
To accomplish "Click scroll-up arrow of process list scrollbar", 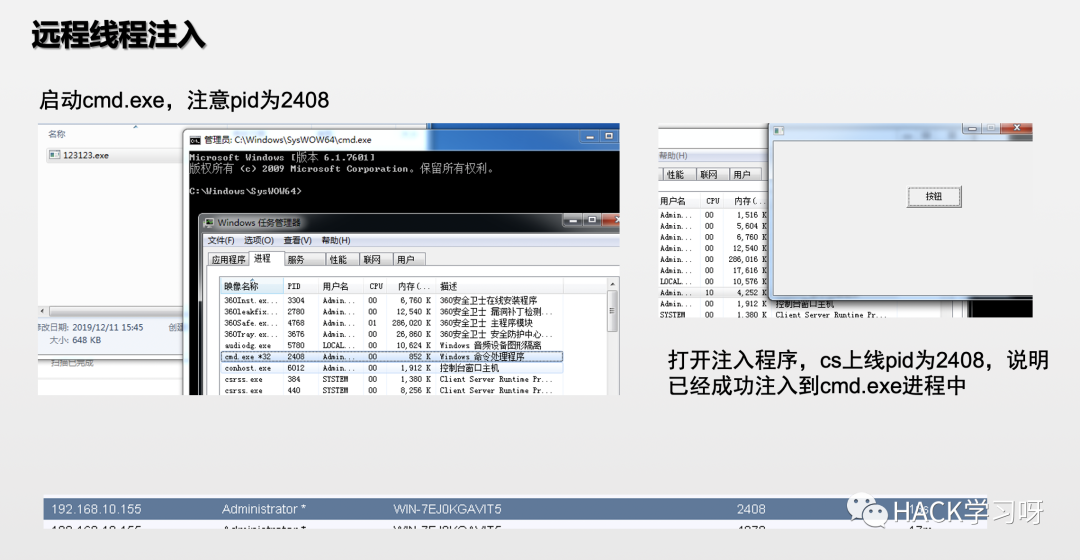I will (x=612, y=284).
